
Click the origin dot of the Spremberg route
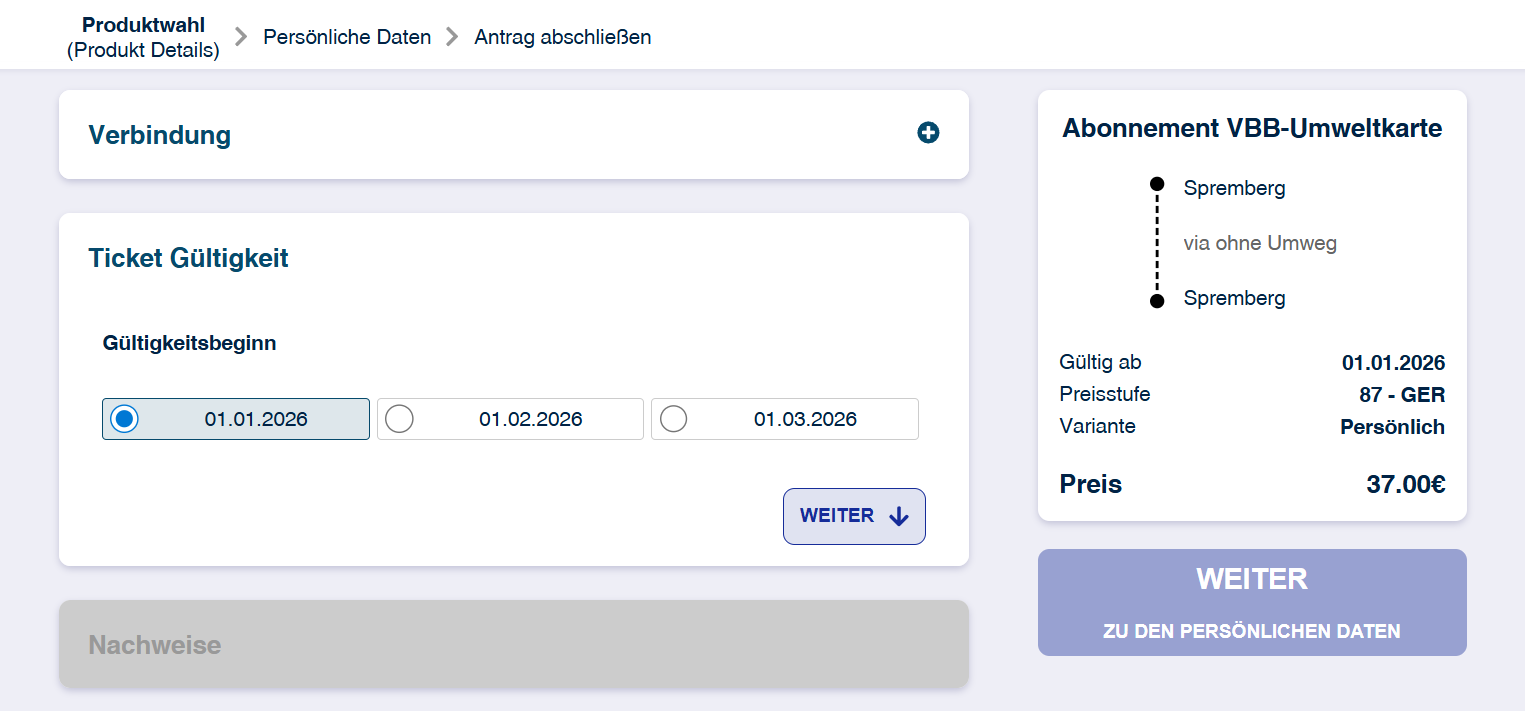point(1157,184)
